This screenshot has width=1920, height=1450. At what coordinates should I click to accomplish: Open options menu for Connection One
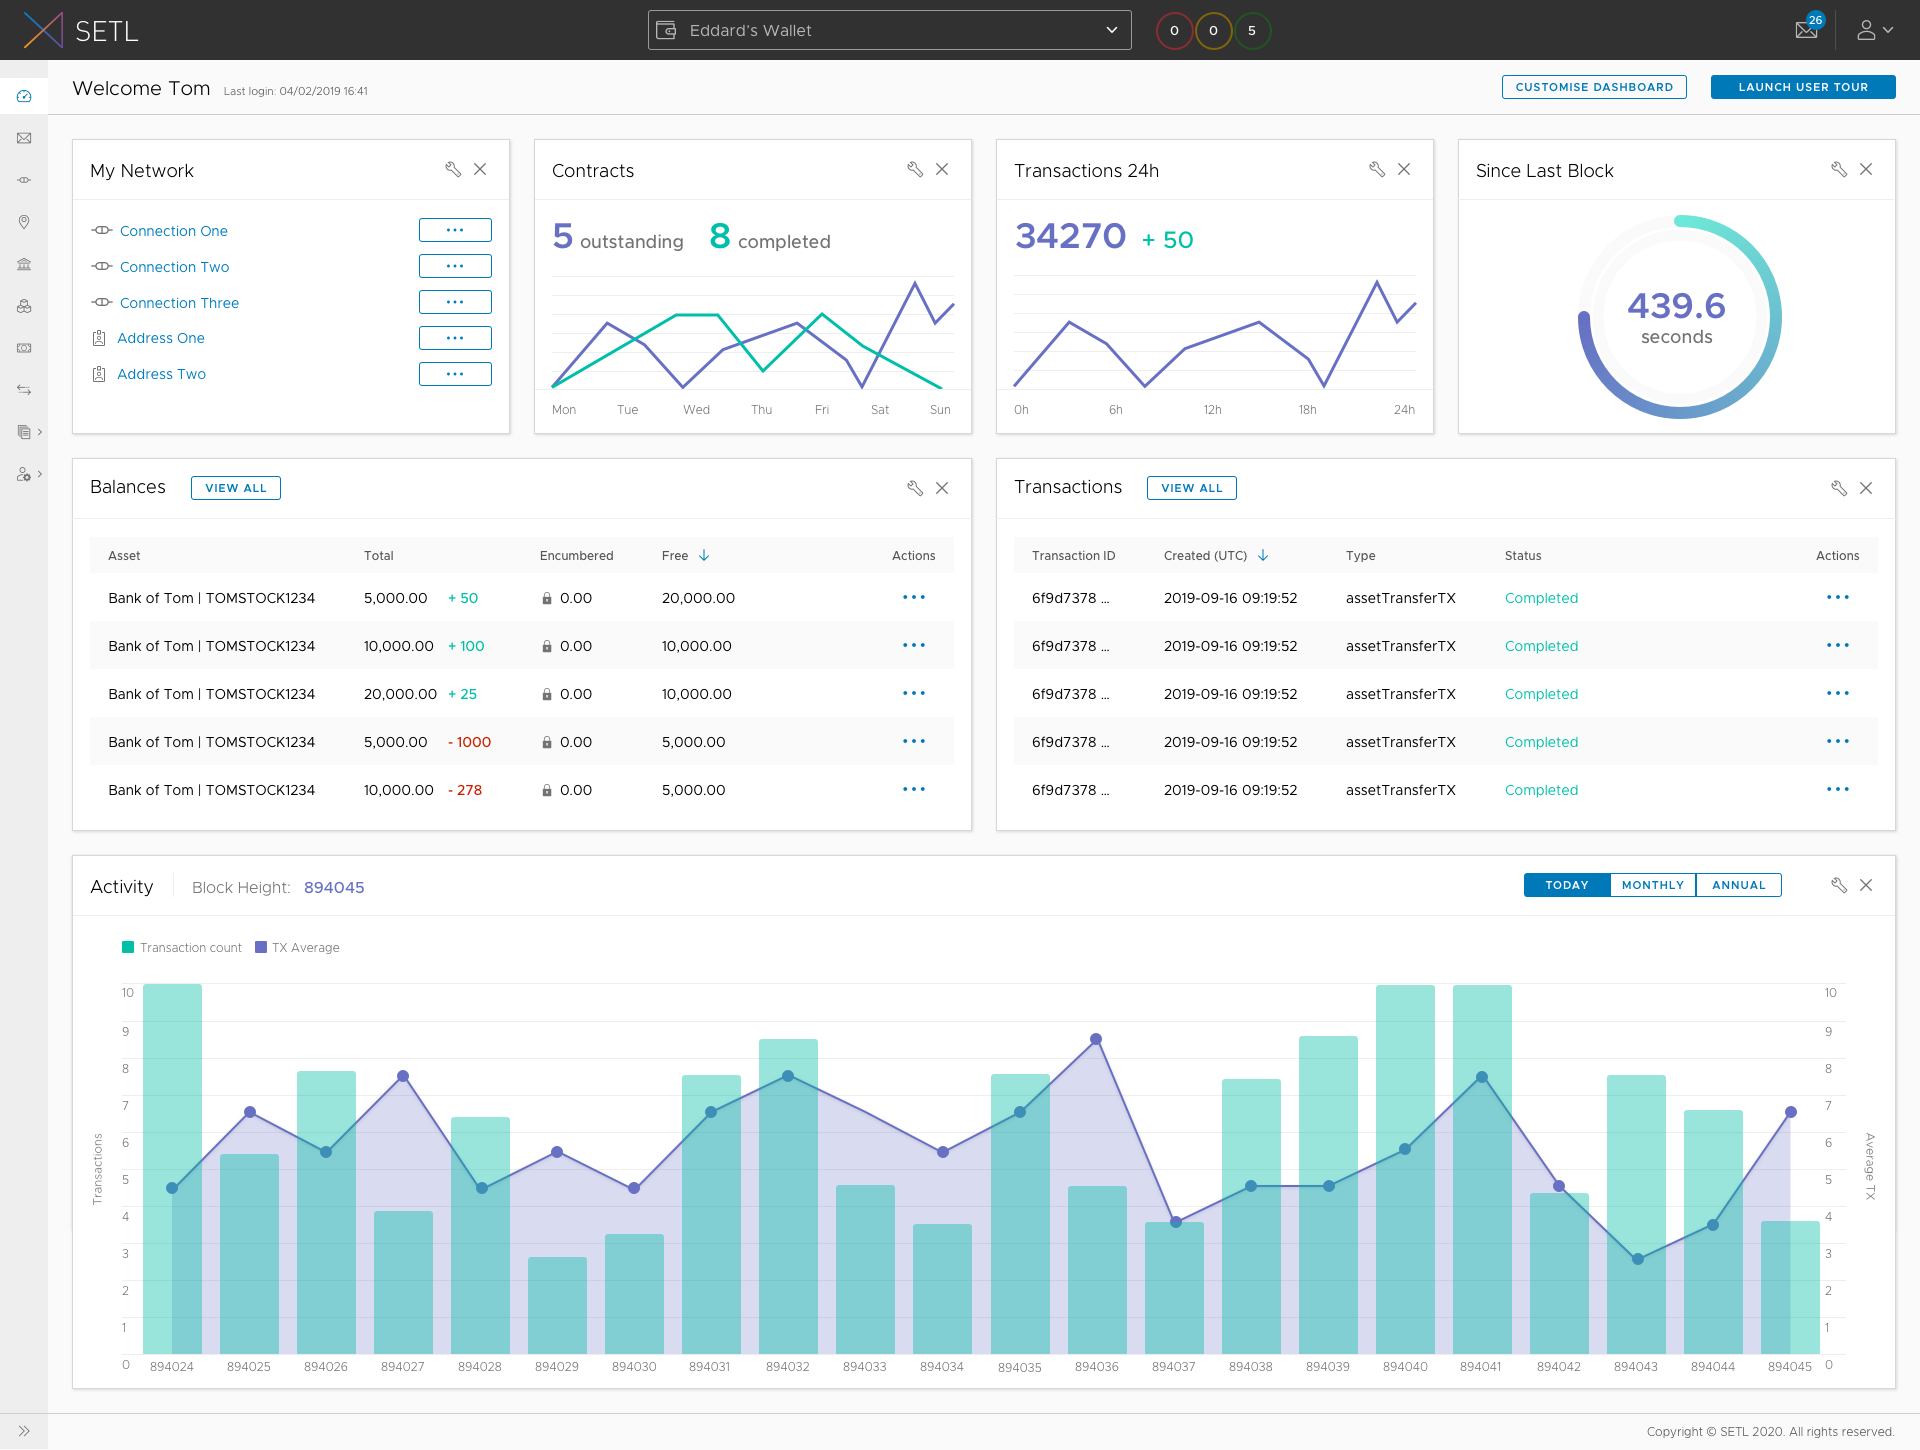pyautogui.click(x=455, y=230)
